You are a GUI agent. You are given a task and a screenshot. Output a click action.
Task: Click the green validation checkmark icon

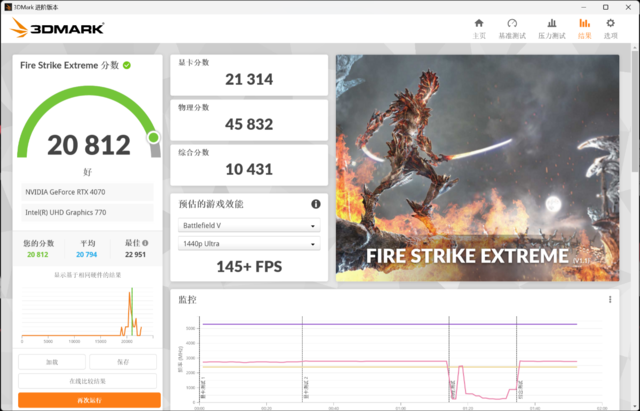click(127, 65)
